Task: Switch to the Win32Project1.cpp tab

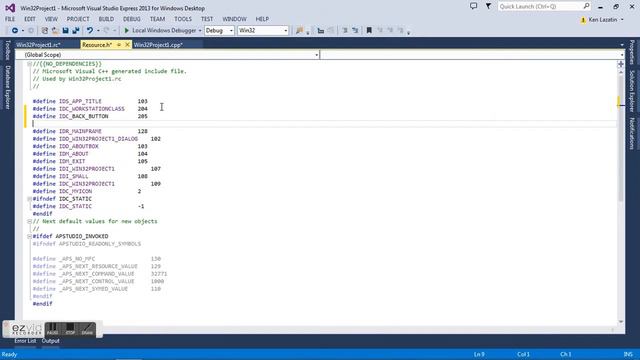Action: point(158,45)
